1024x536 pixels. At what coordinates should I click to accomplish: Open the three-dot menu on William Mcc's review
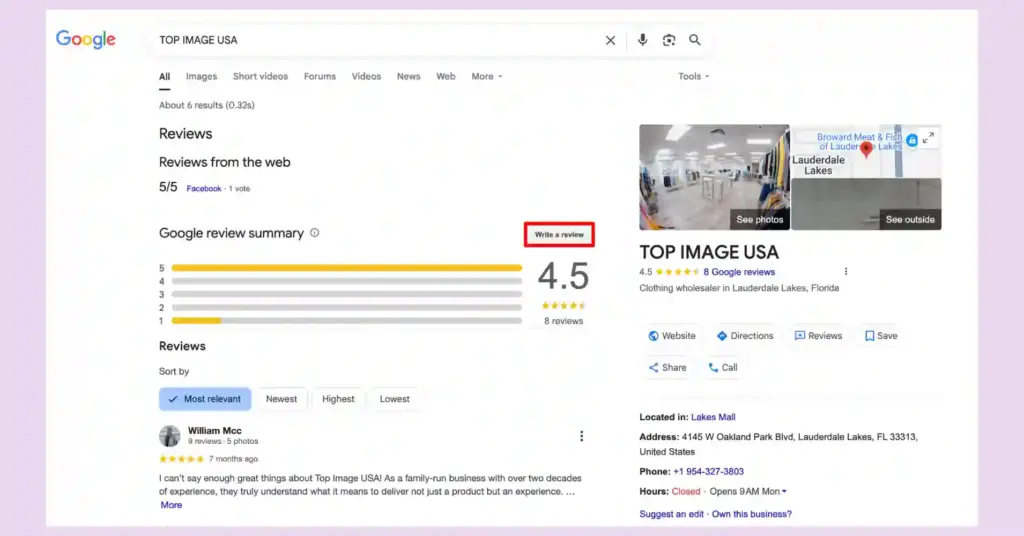(581, 436)
